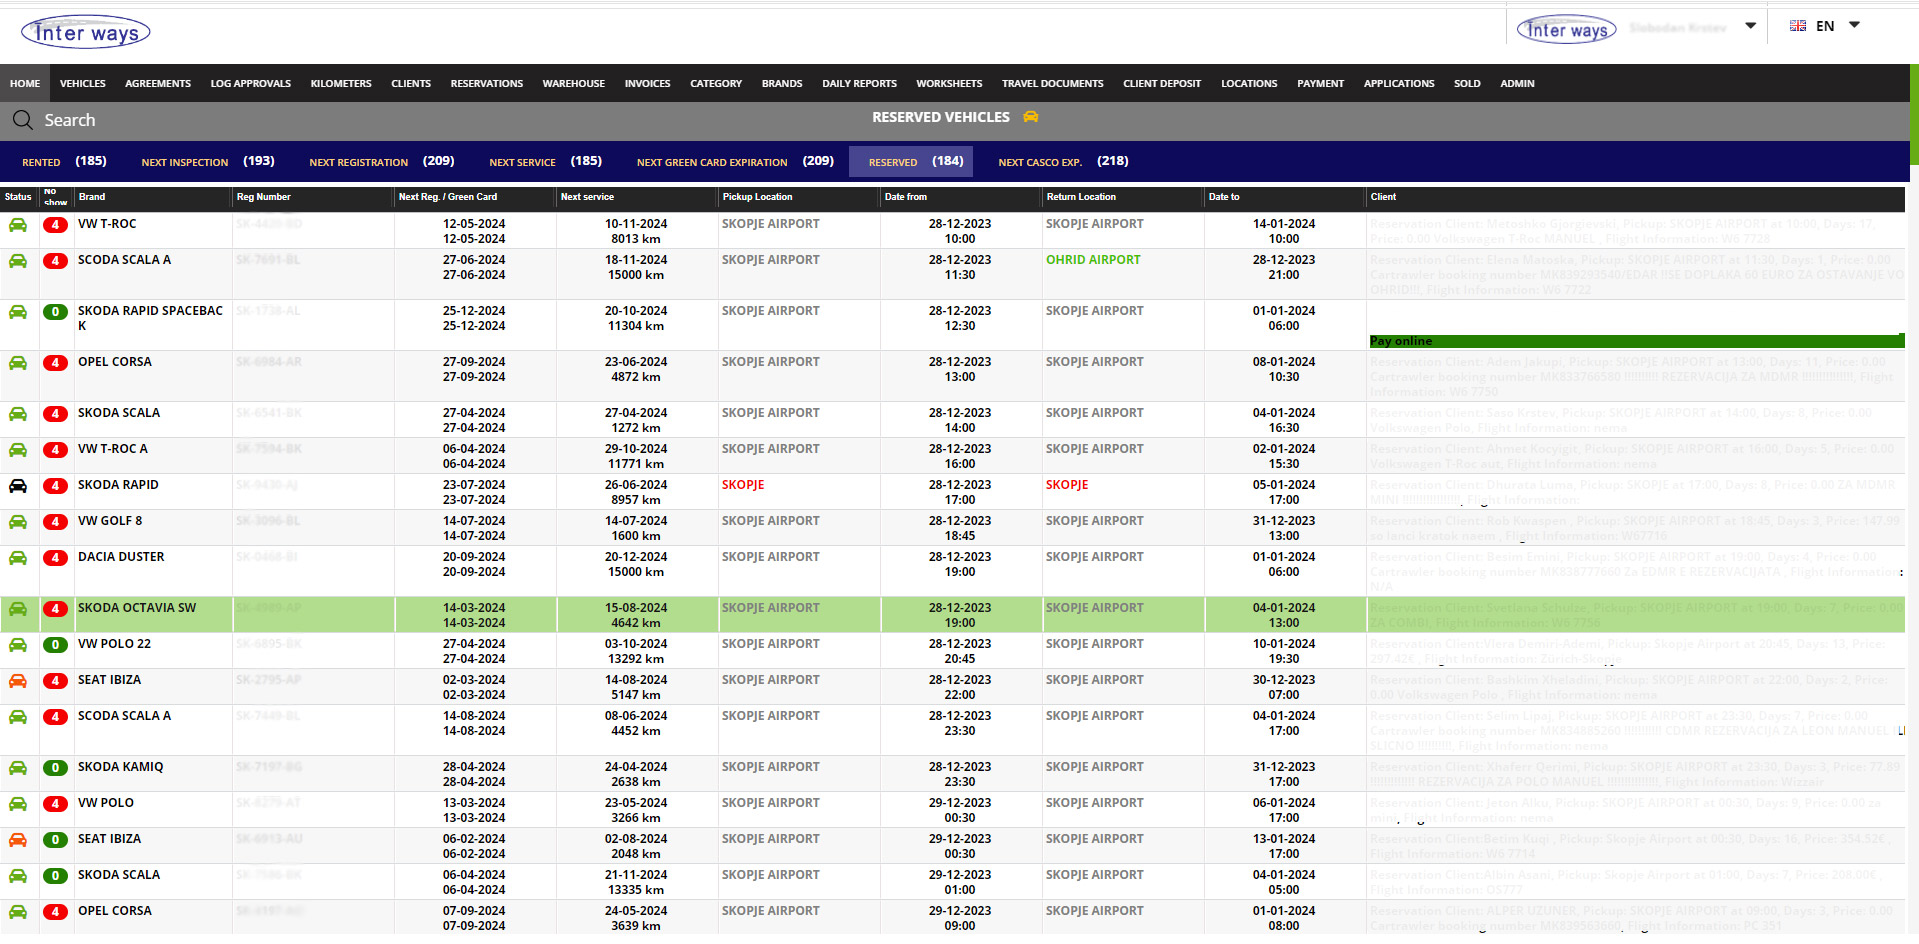The width and height of the screenshot is (1919, 944).
Task: Open the AGREEMENTS menu
Action: pos(158,83)
